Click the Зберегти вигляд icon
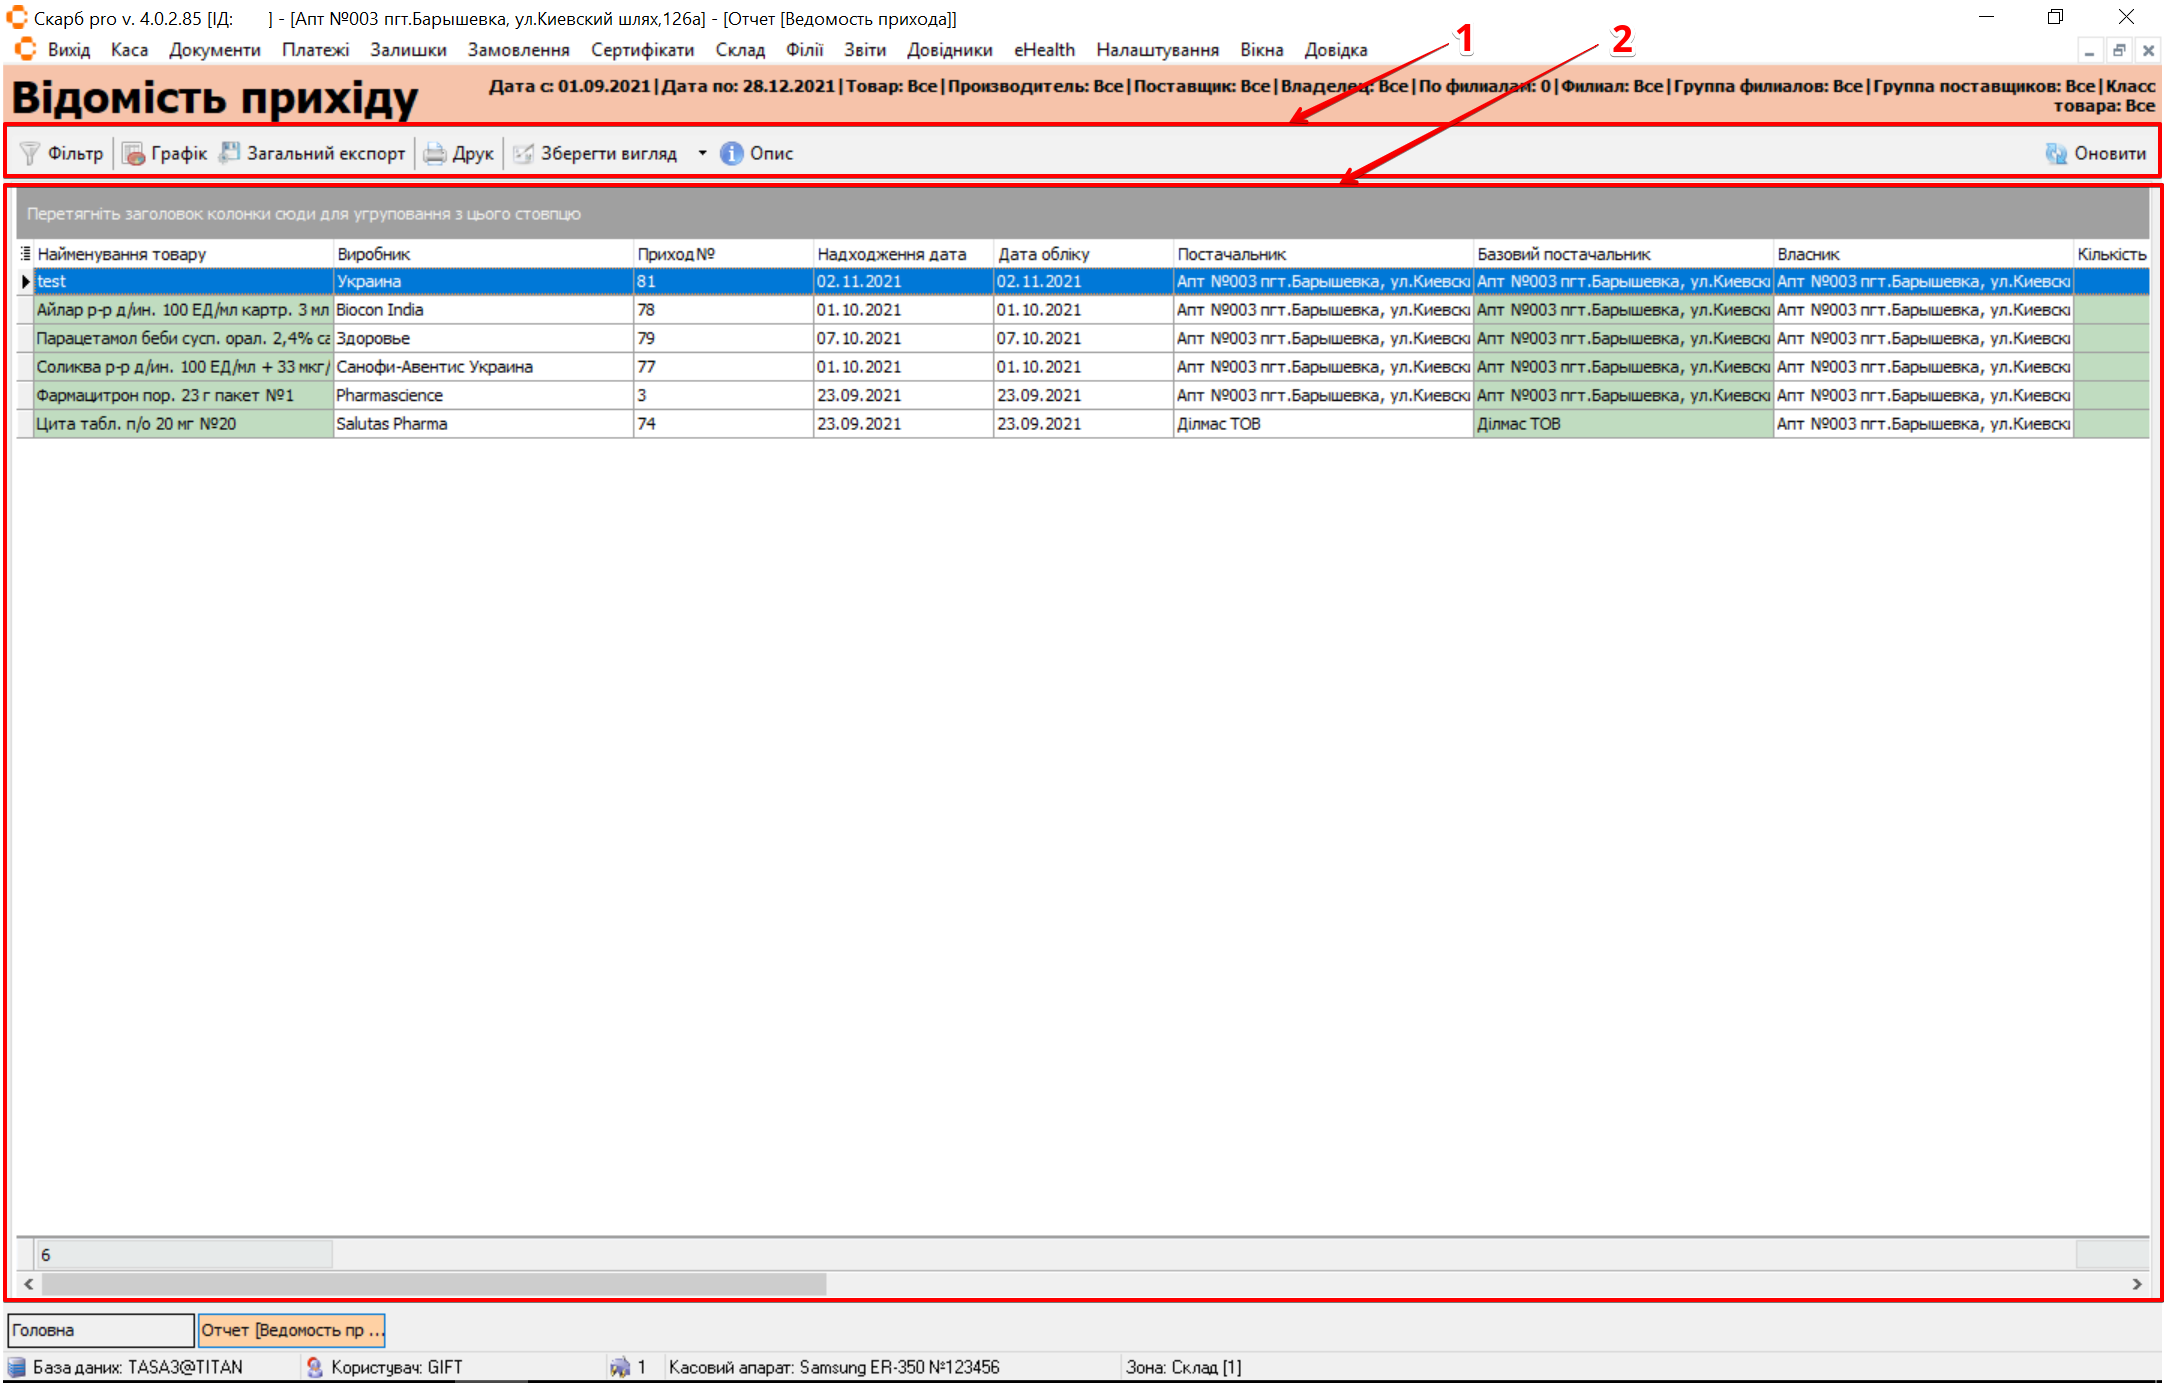 pyautogui.click(x=523, y=153)
